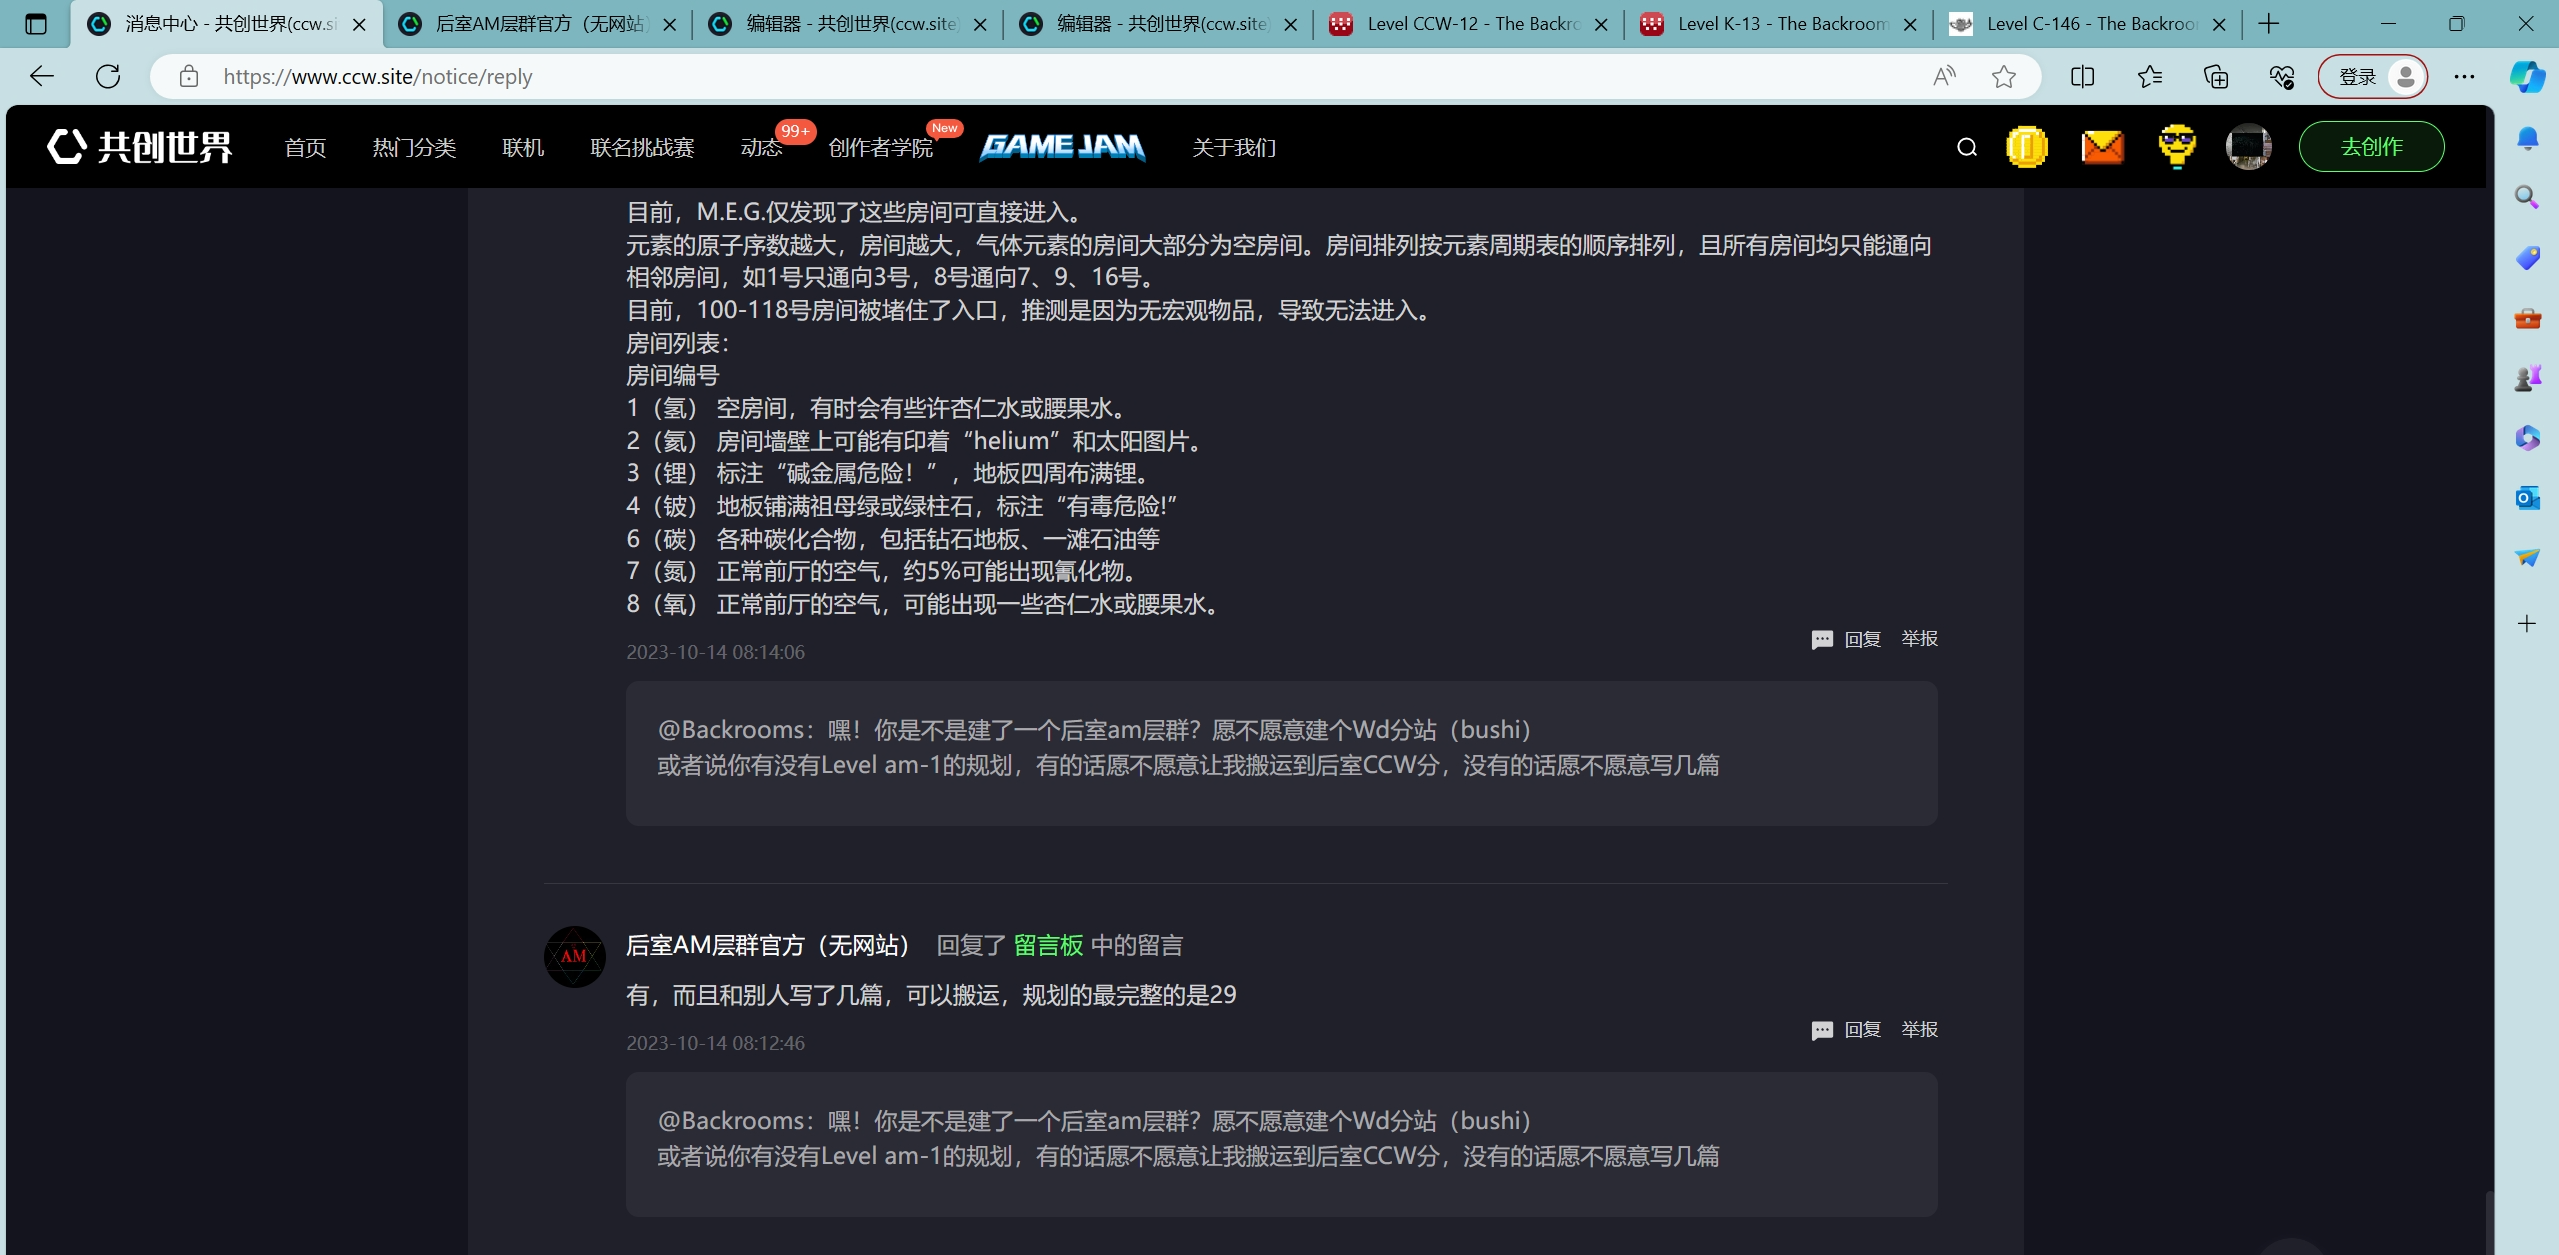Open the sidebar Outlook icon
The width and height of the screenshot is (2559, 1255).
(2527, 497)
